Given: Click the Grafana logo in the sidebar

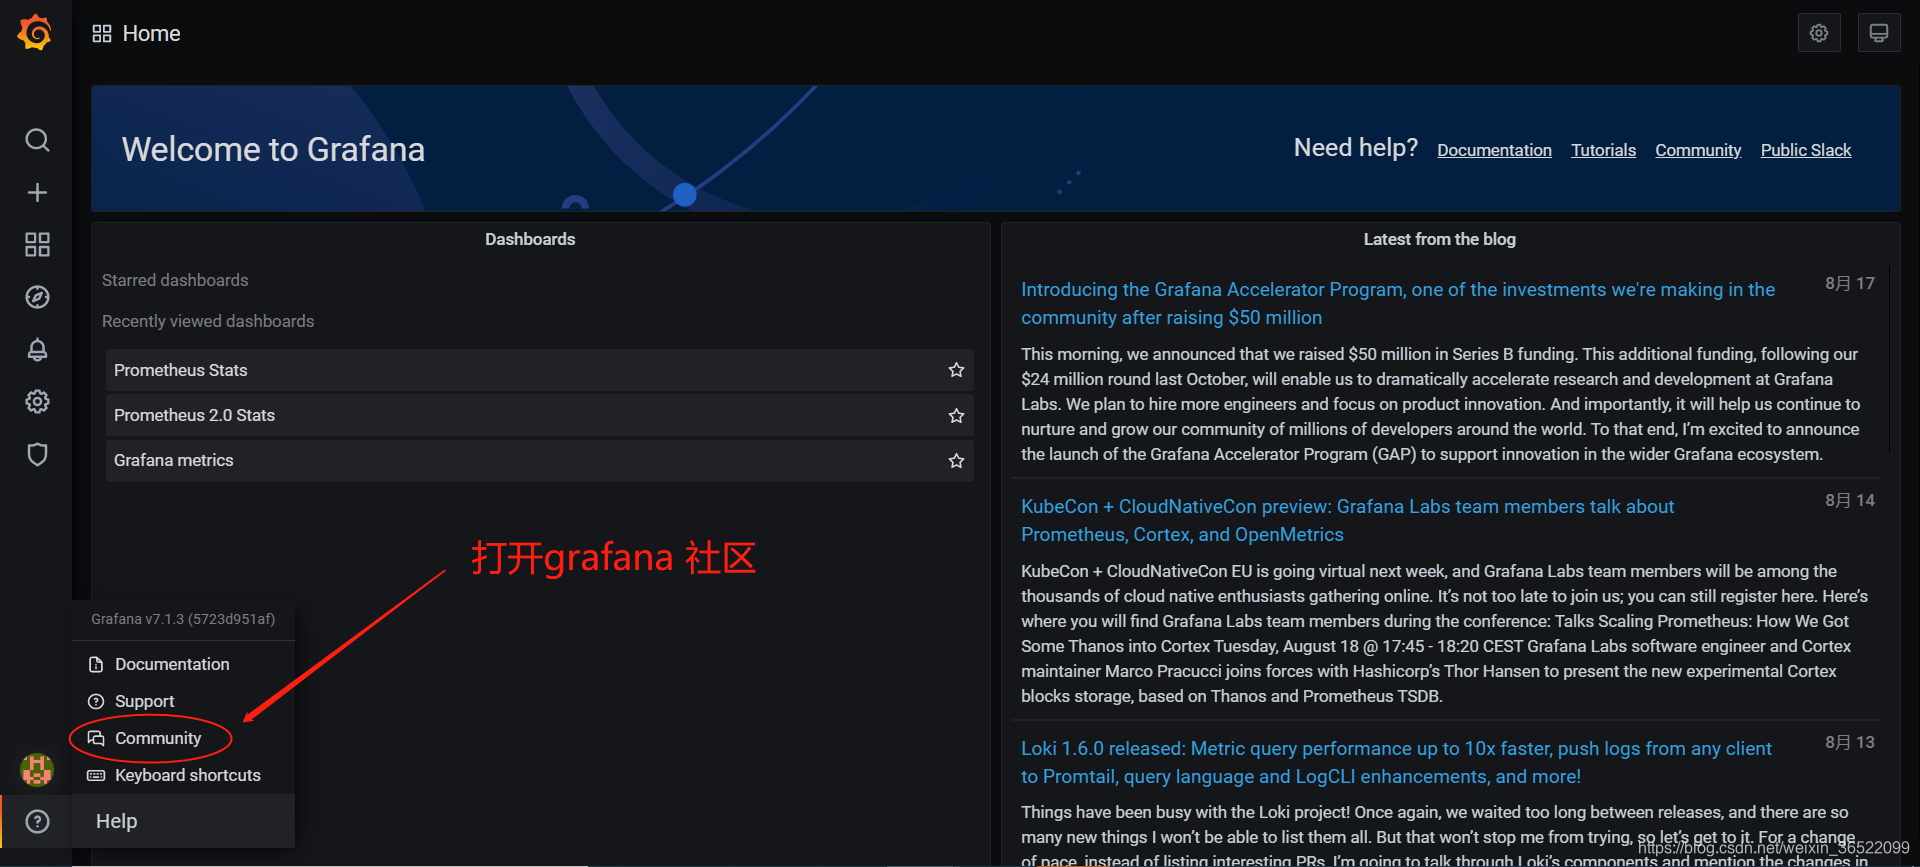Looking at the screenshot, I should pos(35,33).
